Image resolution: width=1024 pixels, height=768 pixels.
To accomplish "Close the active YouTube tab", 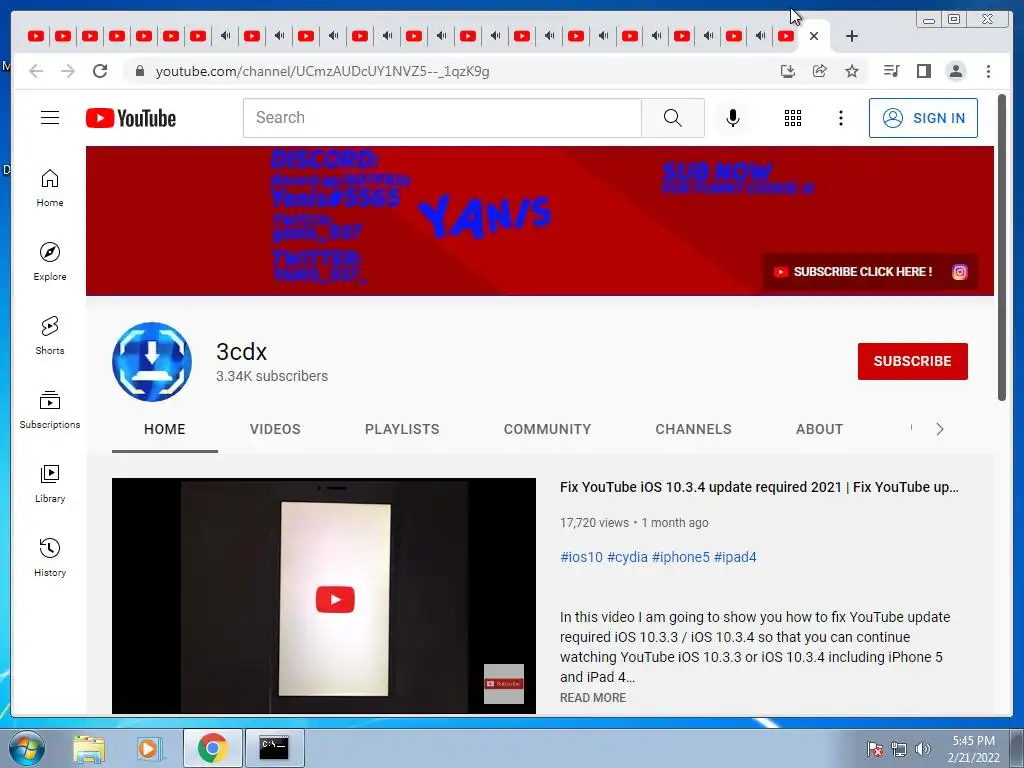I will 814,36.
